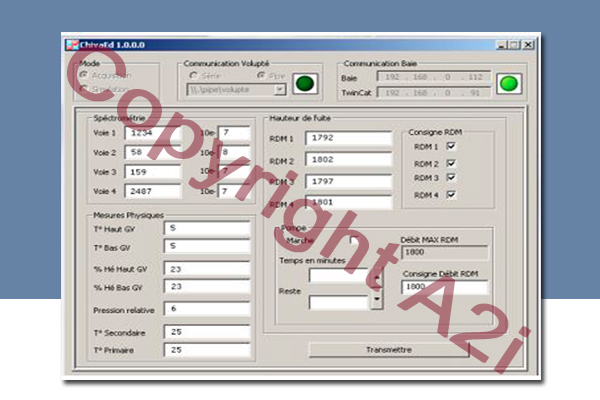Minimize the ChivaEd window
This screenshot has height=400, width=600.
(500, 44)
